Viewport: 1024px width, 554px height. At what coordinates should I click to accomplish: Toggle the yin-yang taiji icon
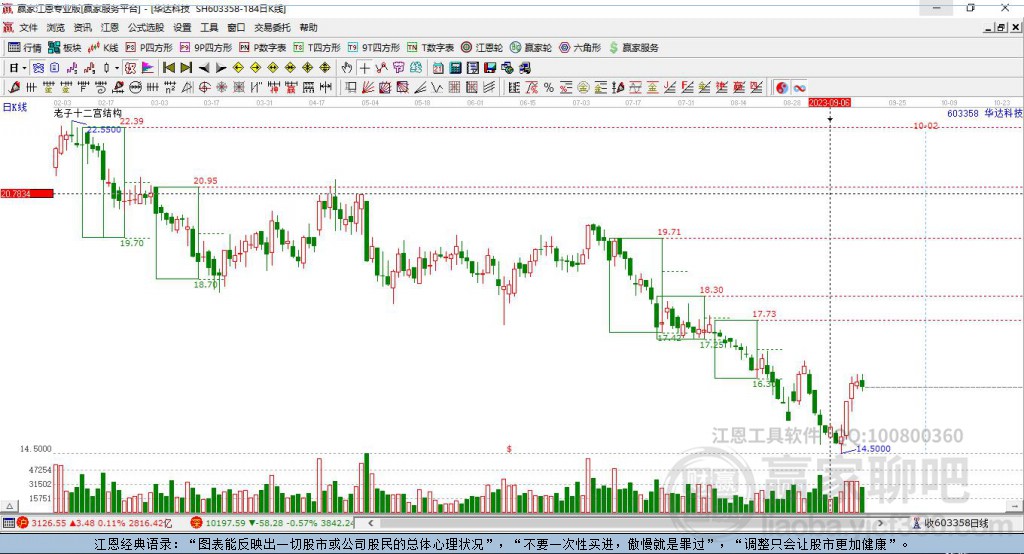(x=782, y=88)
